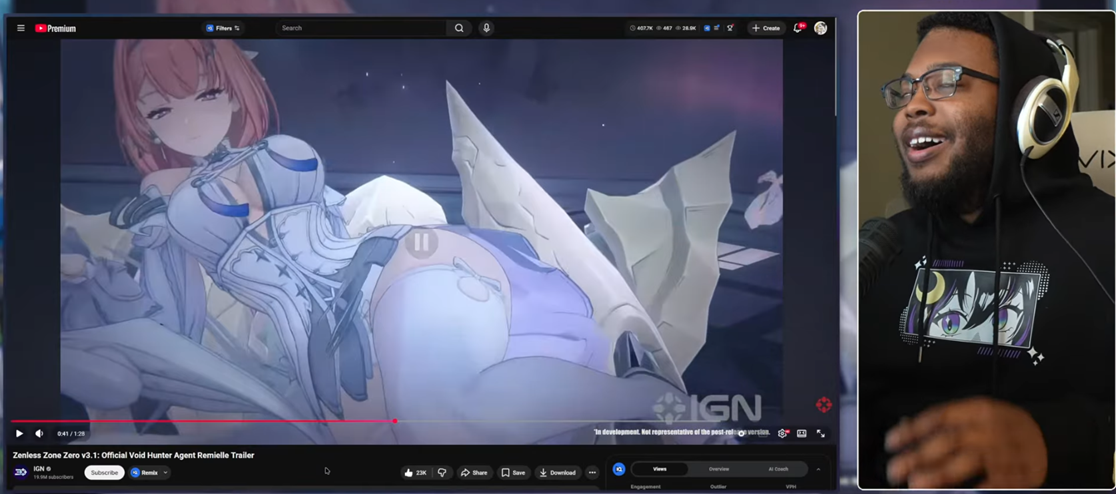Image resolution: width=1116 pixels, height=494 pixels.
Task: Click the 407.7K stat in header
Action: coord(641,28)
